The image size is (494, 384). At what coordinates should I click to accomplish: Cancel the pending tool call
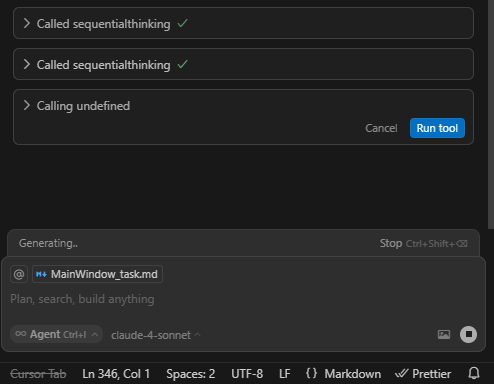[381, 128]
